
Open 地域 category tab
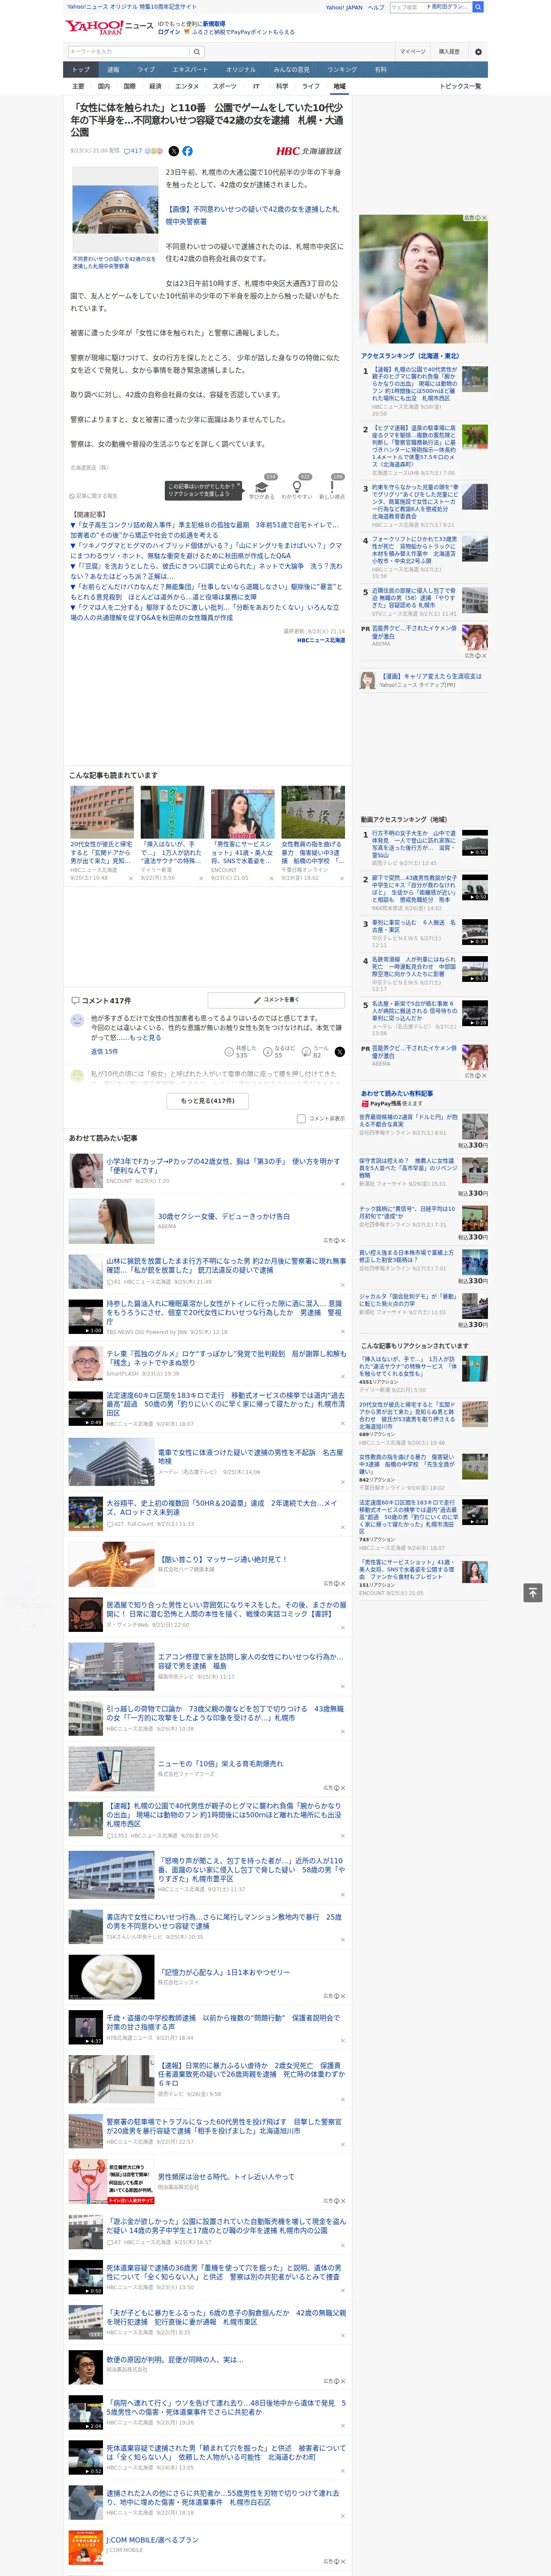tap(339, 86)
